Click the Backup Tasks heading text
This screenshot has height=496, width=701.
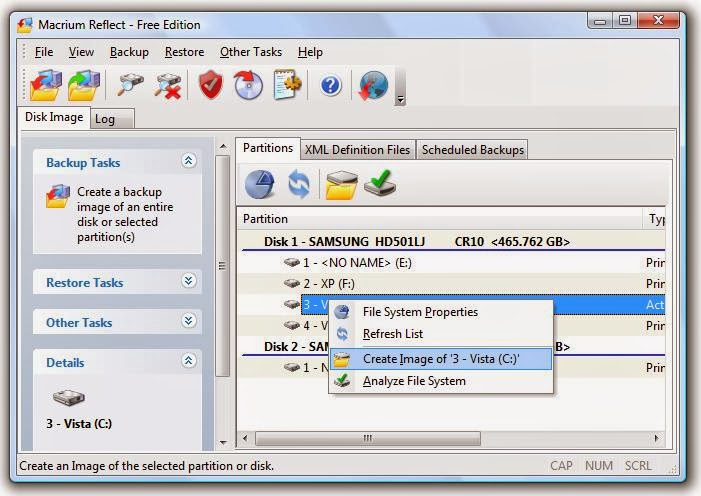coord(83,163)
